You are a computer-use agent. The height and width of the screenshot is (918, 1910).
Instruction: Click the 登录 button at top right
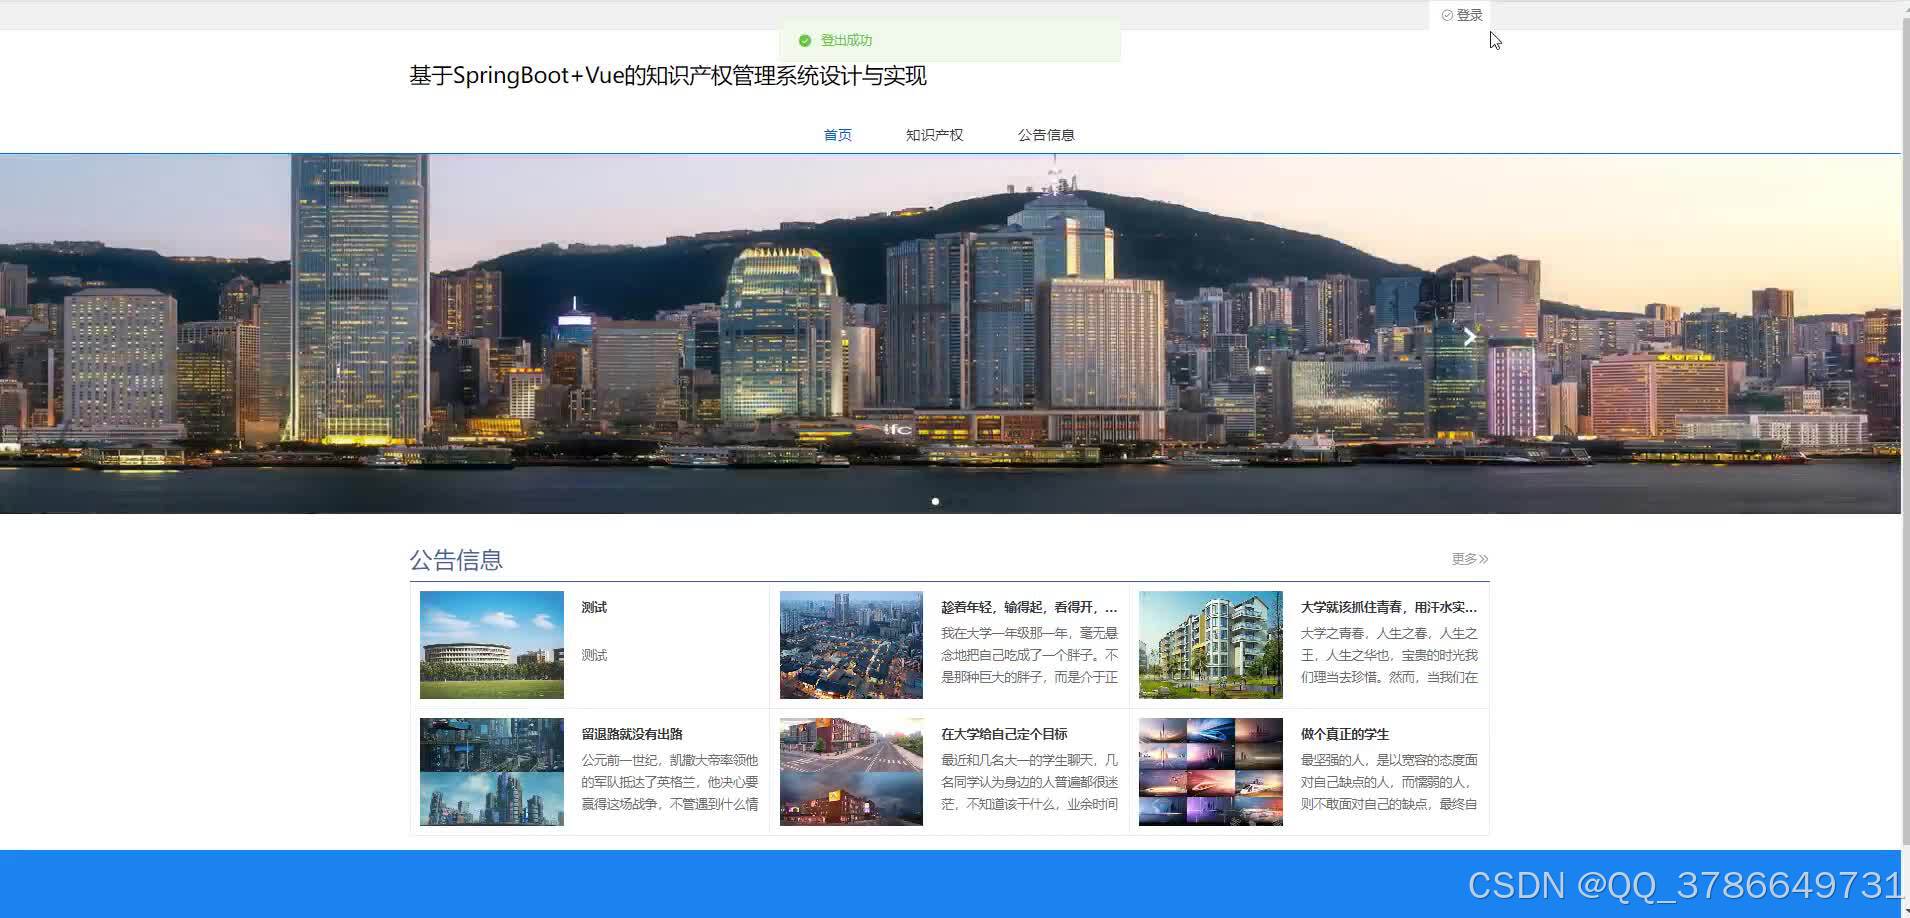pyautogui.click(x=1462, y=14)
